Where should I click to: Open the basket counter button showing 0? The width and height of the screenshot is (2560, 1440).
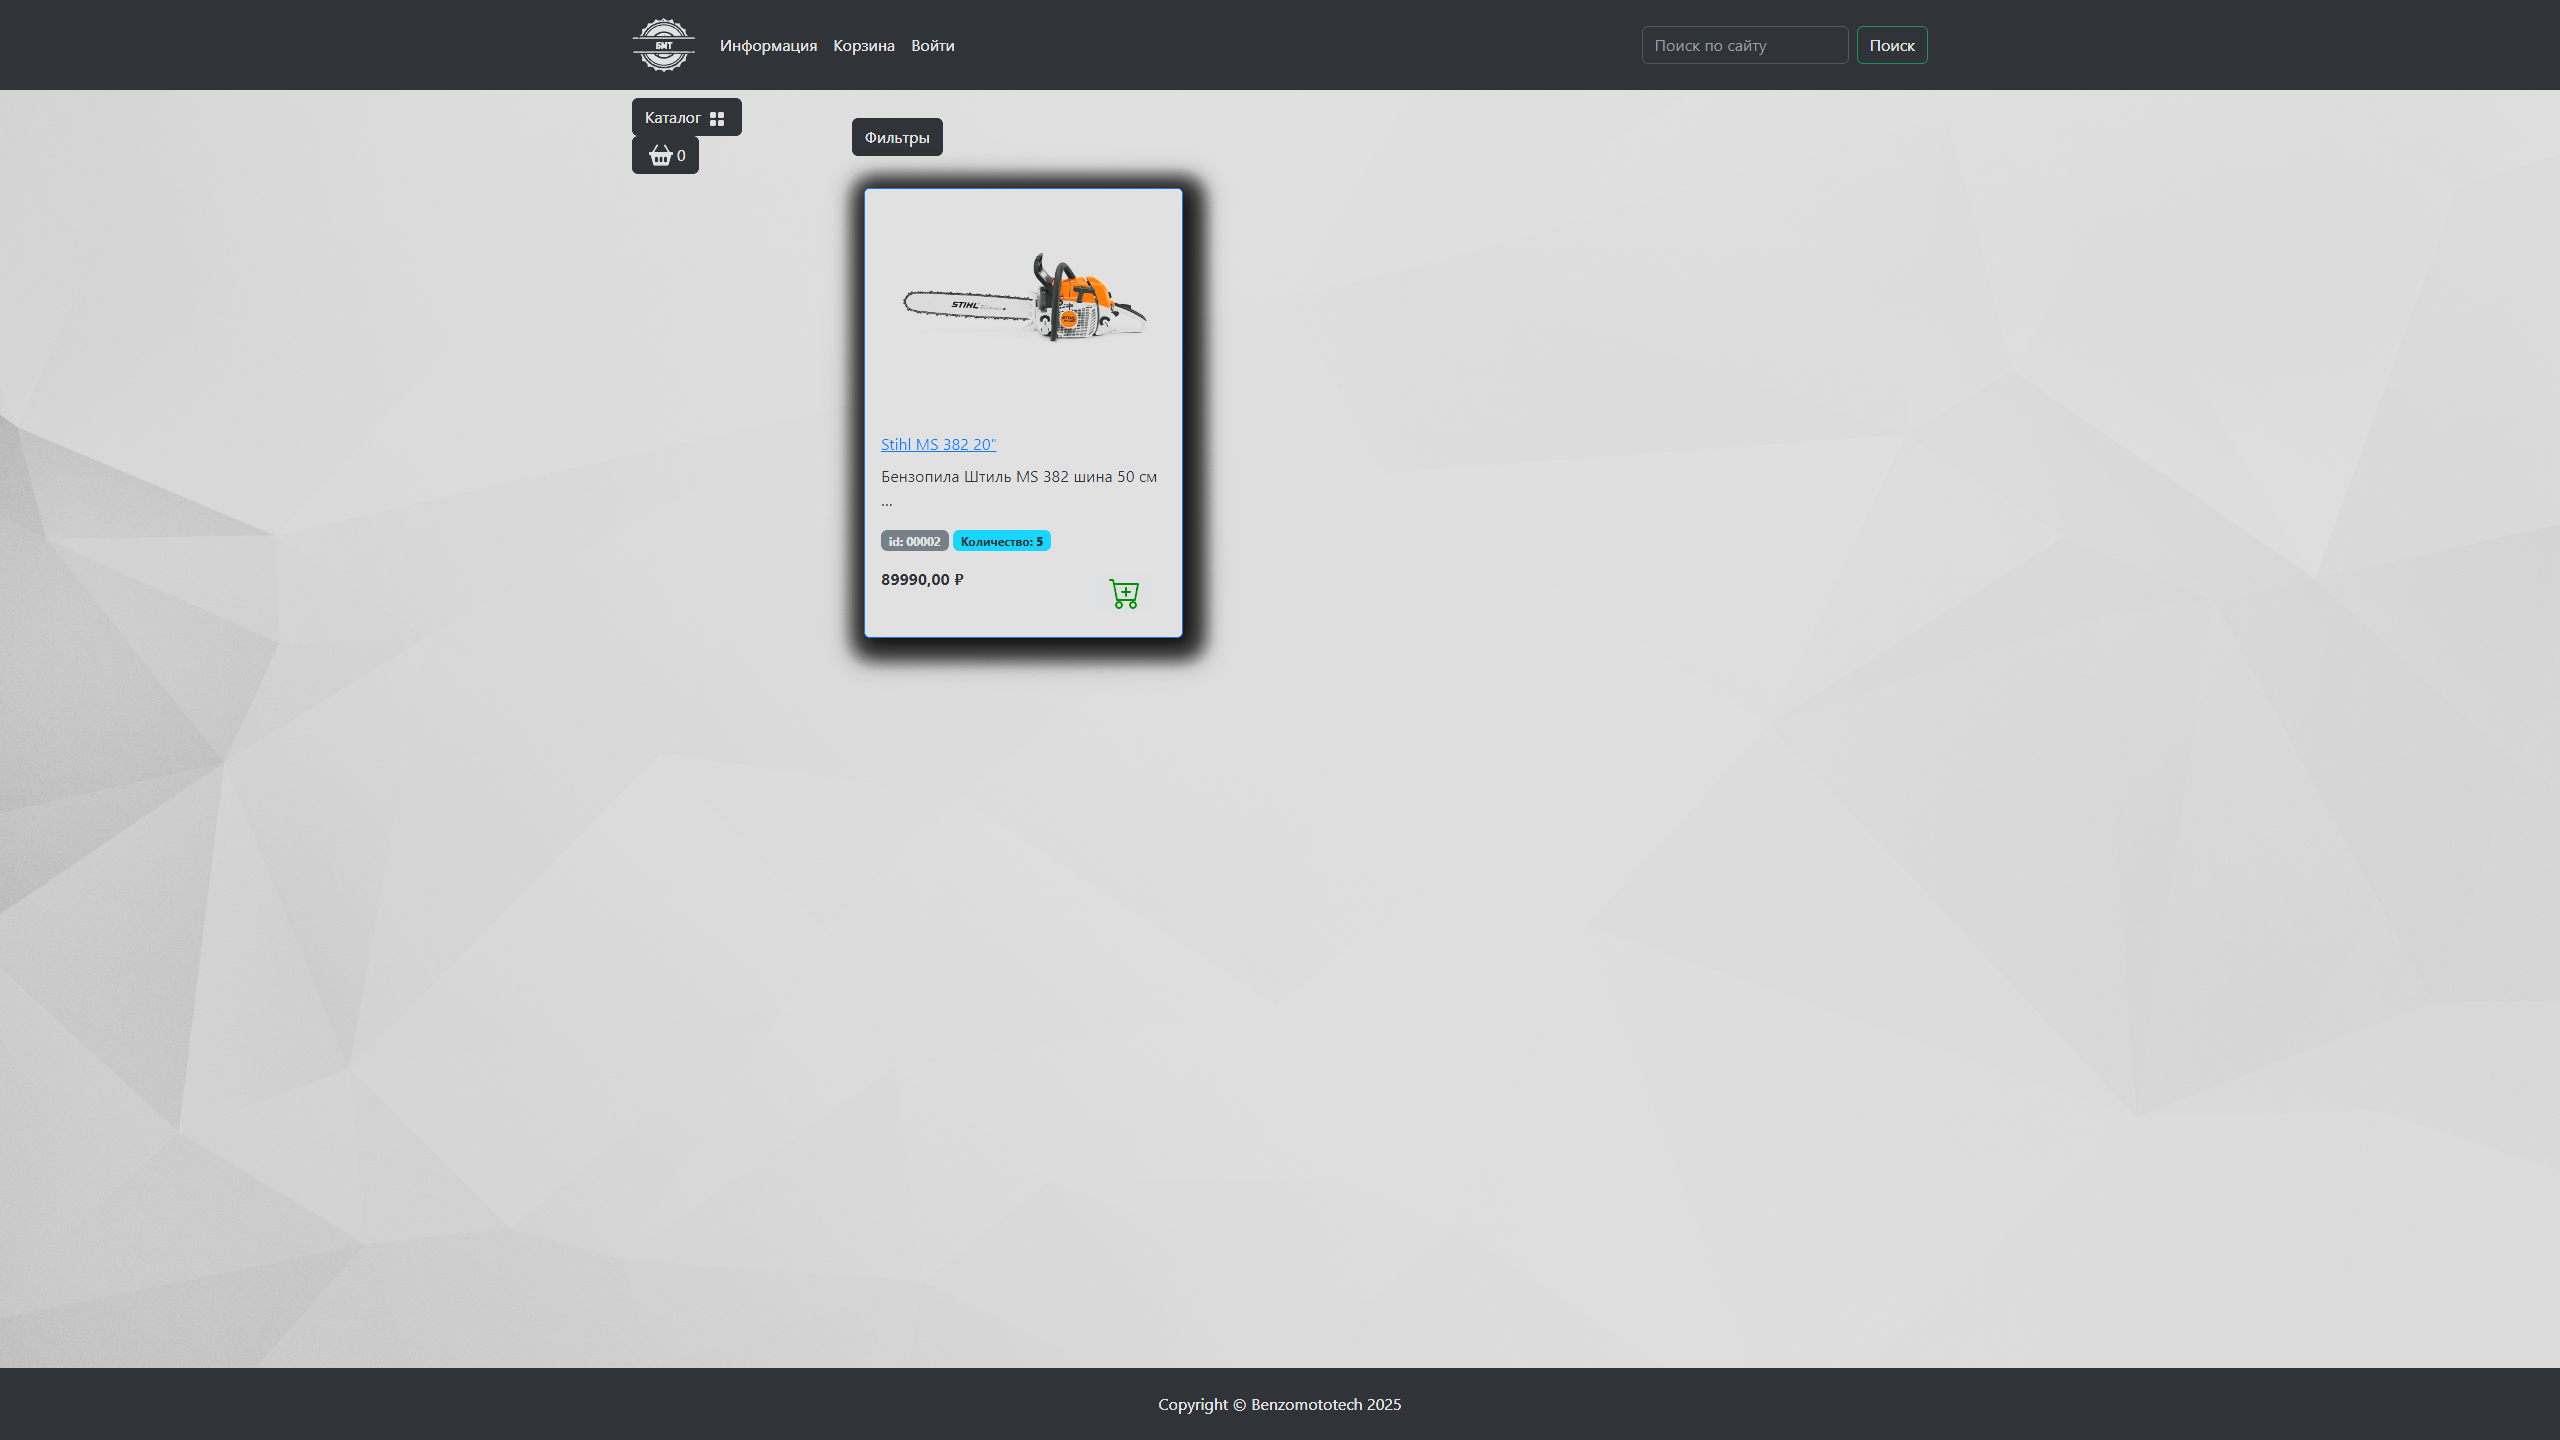[x=665, y=155]
